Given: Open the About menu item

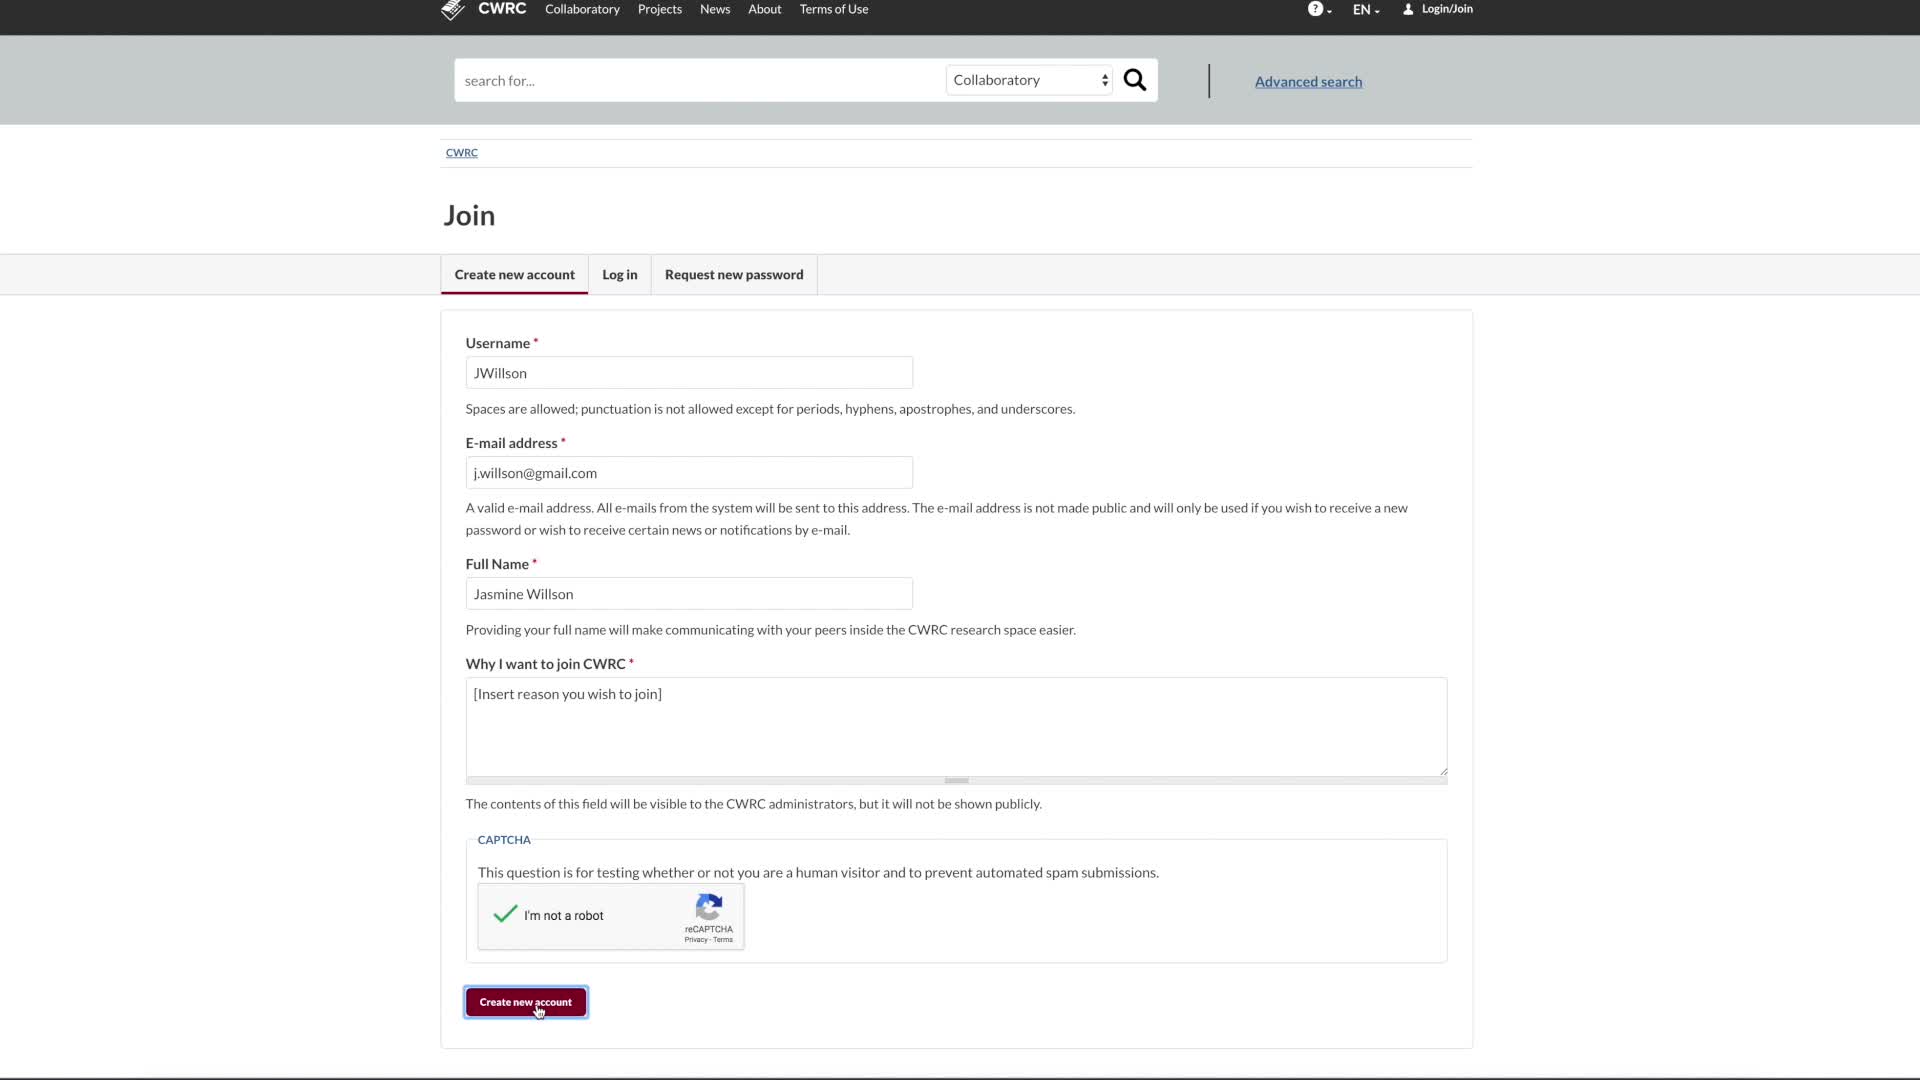Looking at the screenshot, I should click(x=765, y=9).
